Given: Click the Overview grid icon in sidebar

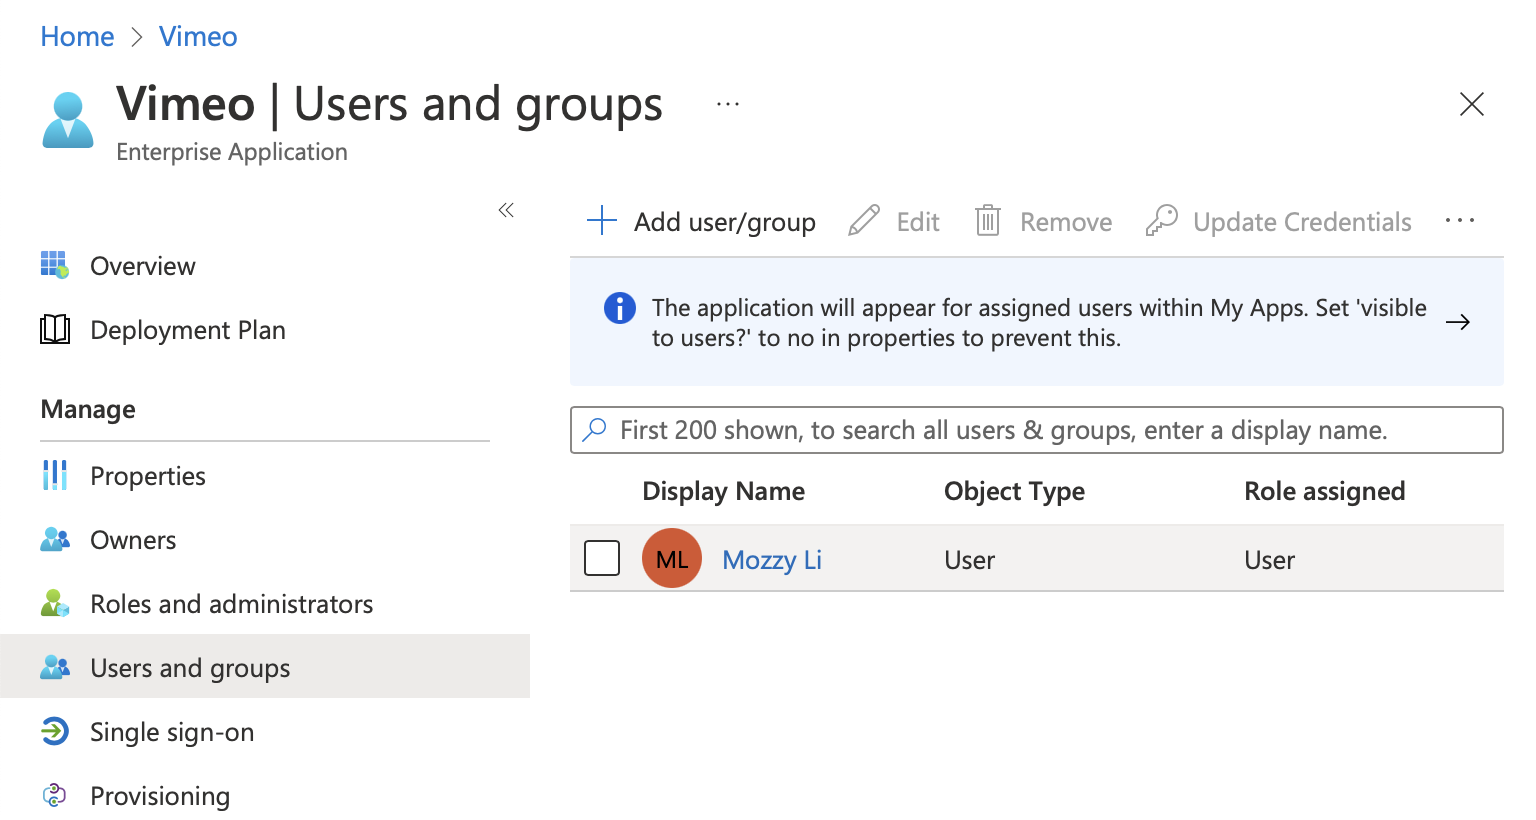Looking at the screenshot, I should [55, 265].
